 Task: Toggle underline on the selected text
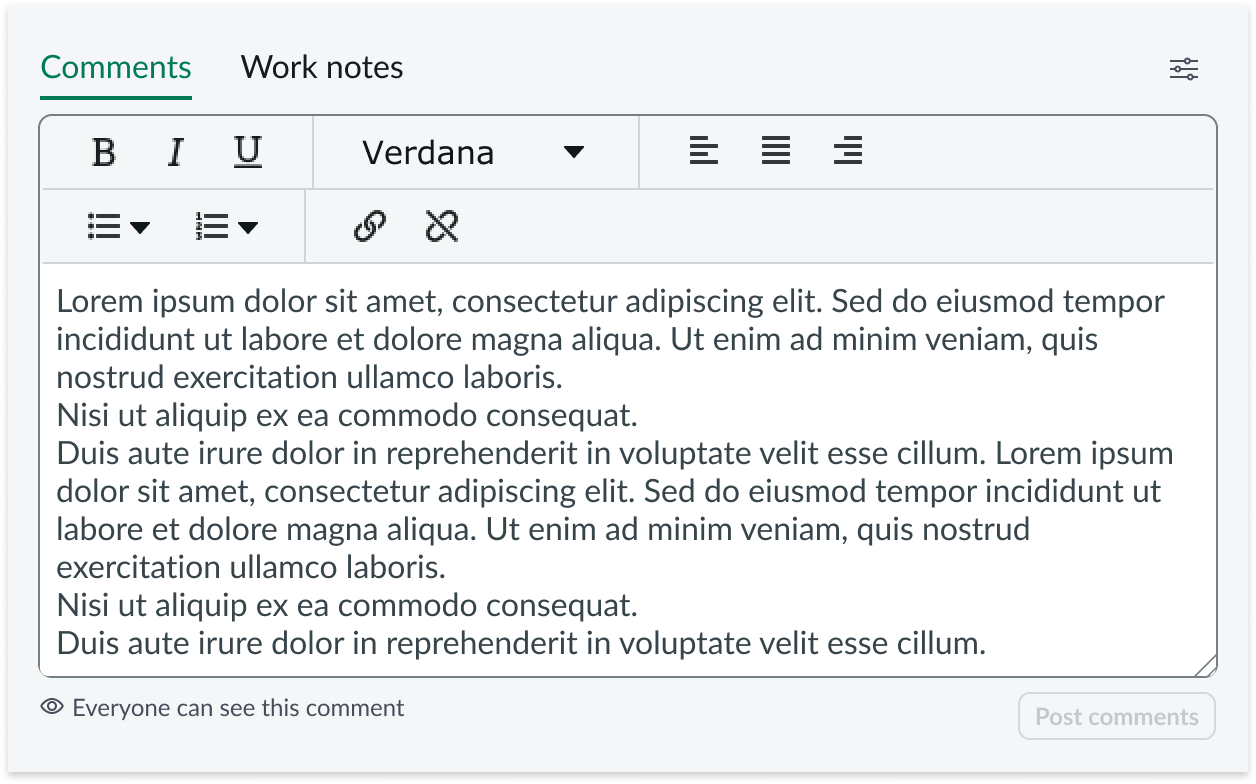pos(246,152)
